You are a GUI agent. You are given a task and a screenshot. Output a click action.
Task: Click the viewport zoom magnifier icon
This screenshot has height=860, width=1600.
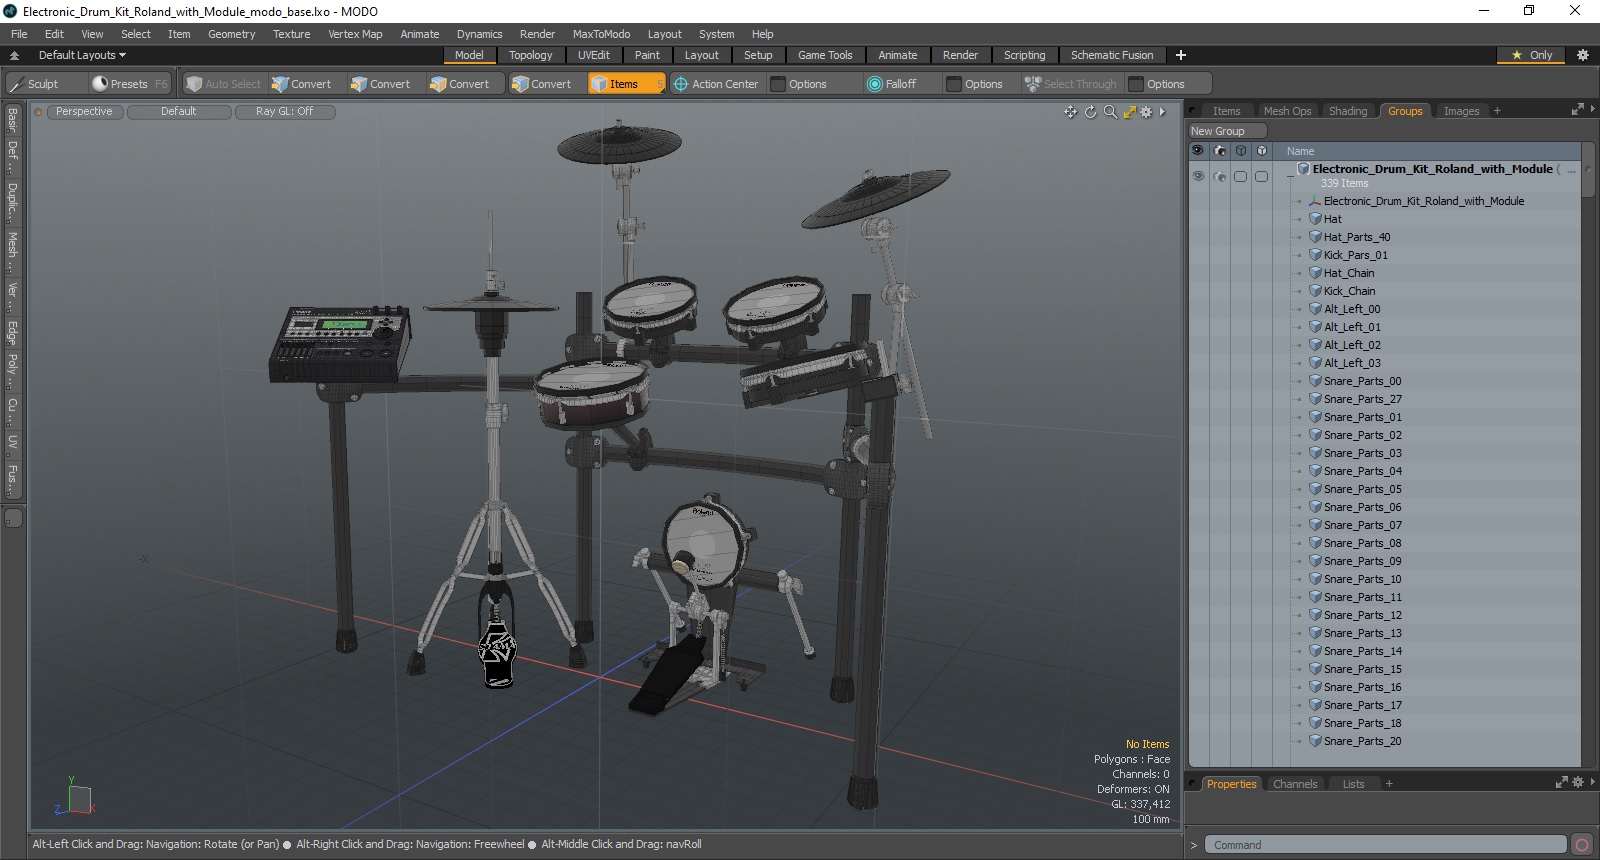pyautogui.click(x=1110, y=112)
